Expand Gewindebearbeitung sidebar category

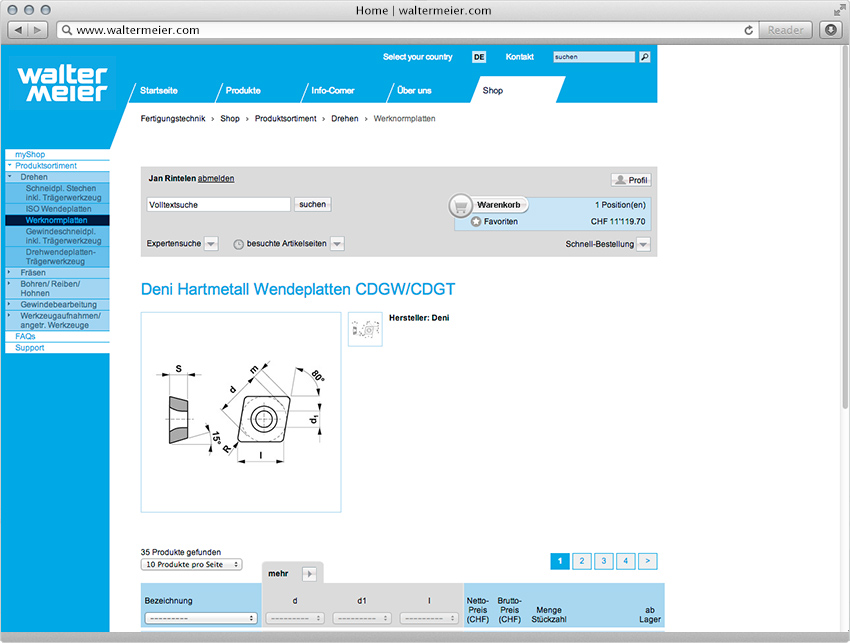tap(9, 304)
